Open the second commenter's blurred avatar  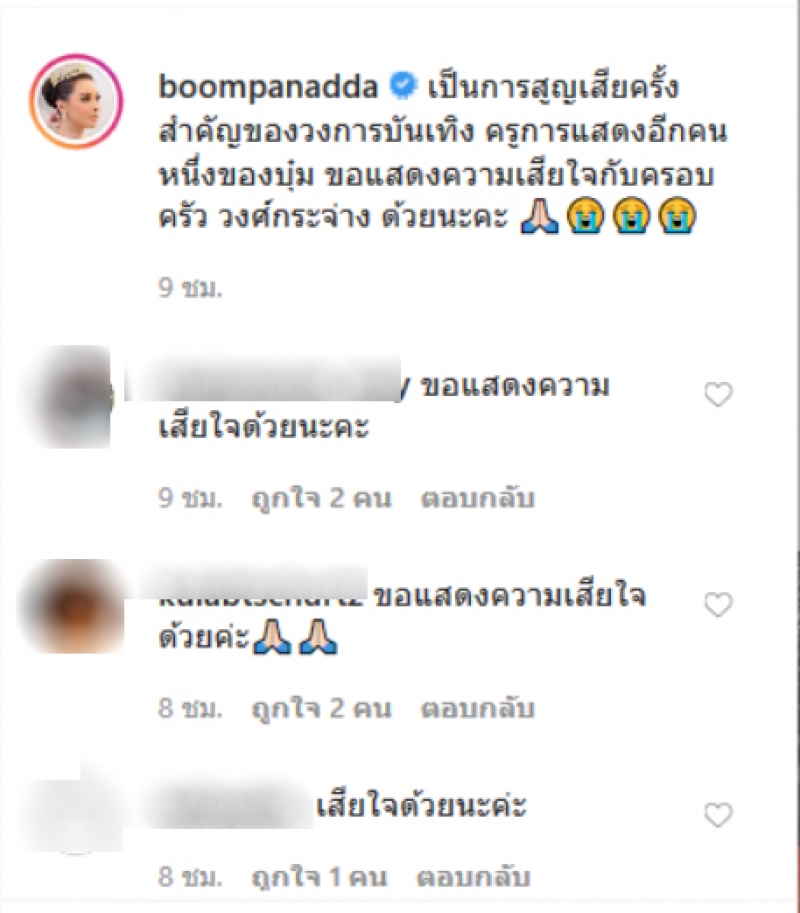click(x=73, y=606)
